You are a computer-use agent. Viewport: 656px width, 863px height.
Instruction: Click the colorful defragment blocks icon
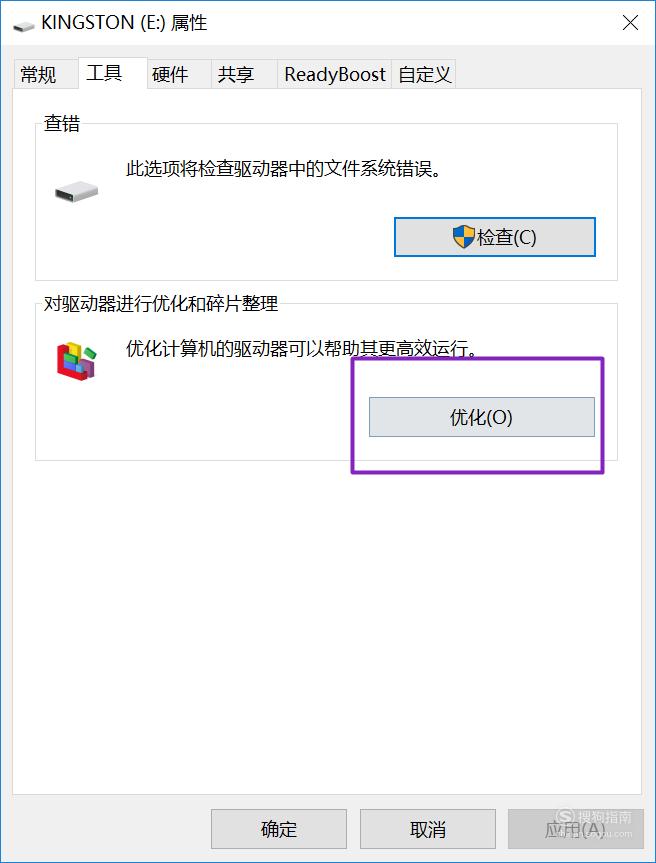click(76, 361)
